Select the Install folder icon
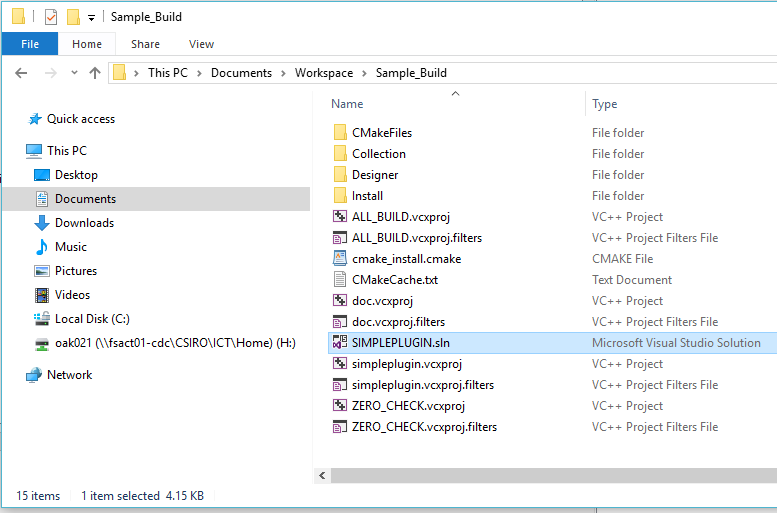This screenshot has width=777, height=513. [x=340, y=196]
